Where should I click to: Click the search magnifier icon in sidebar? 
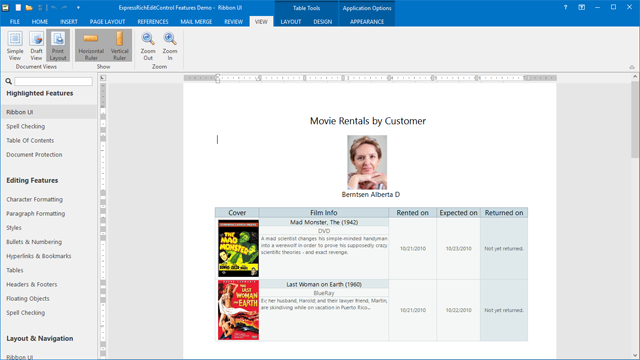[x=9, y=81]
